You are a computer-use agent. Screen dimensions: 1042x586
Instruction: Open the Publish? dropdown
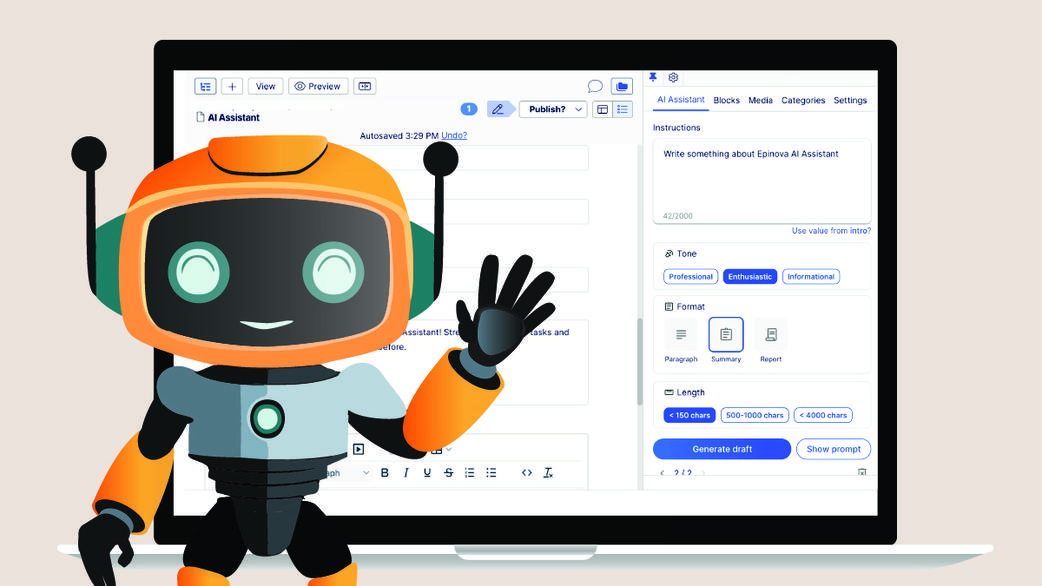577,109
